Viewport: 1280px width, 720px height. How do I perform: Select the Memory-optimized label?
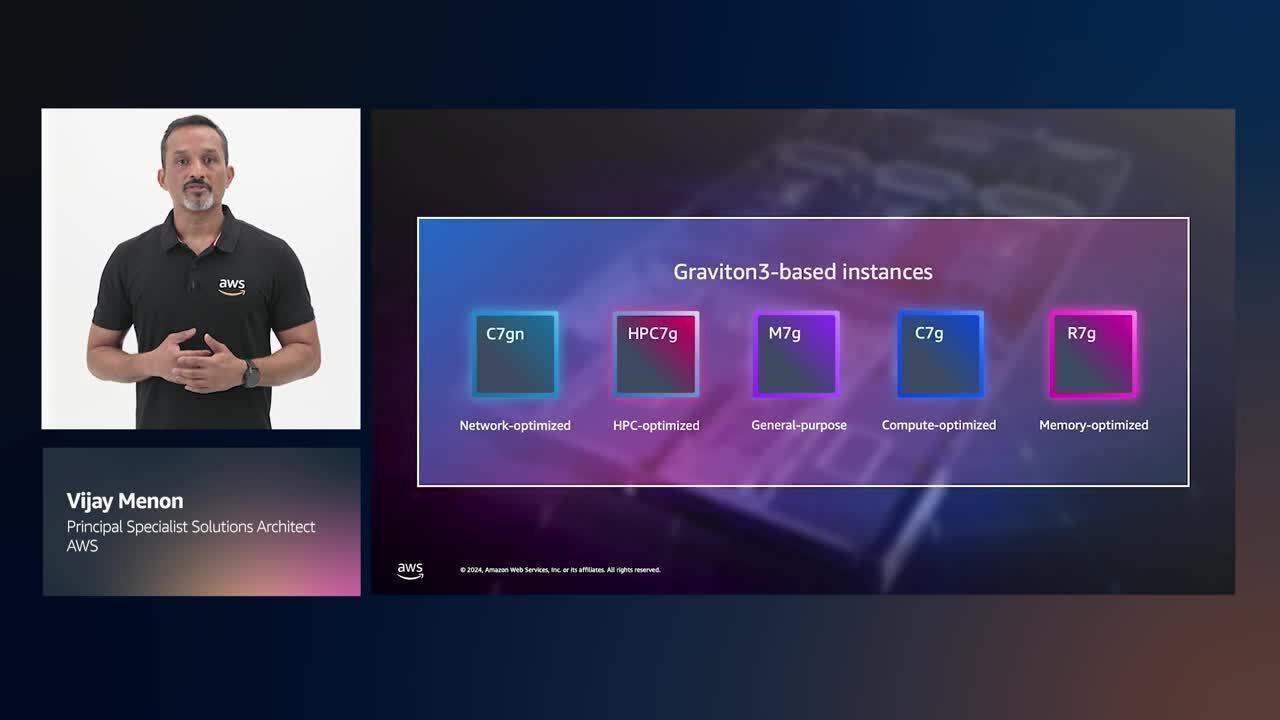pos(1093,425)
